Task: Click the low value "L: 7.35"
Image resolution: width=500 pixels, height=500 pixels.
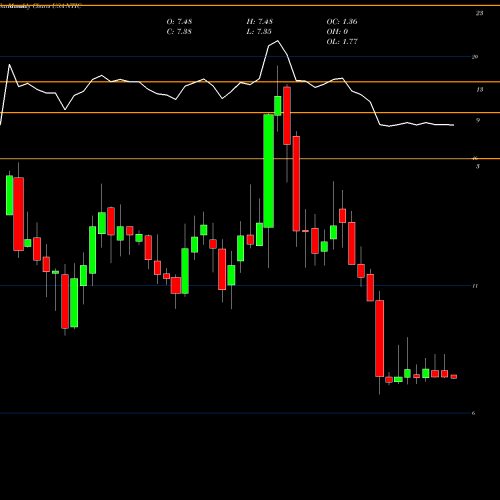Action: point(259,31)
